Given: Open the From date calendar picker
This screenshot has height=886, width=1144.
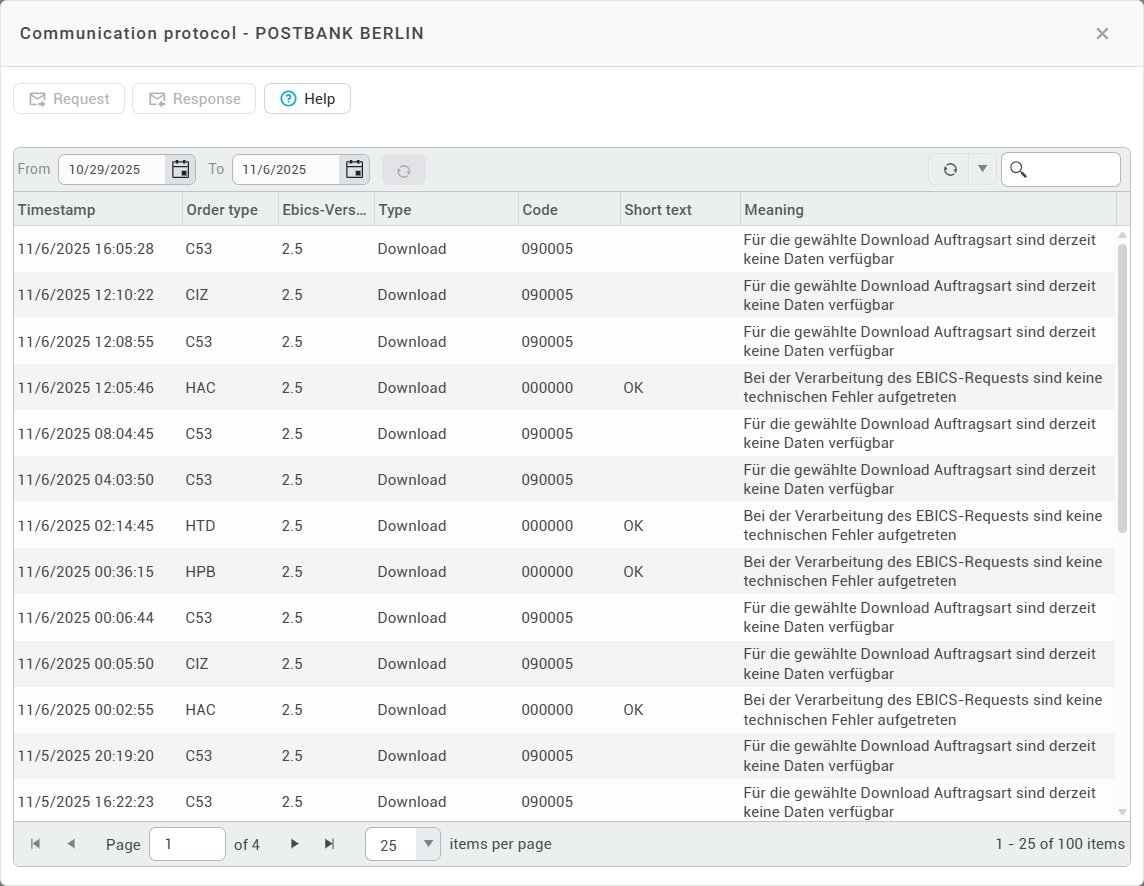Looking at the screenshot, I should tap(180, 169).
